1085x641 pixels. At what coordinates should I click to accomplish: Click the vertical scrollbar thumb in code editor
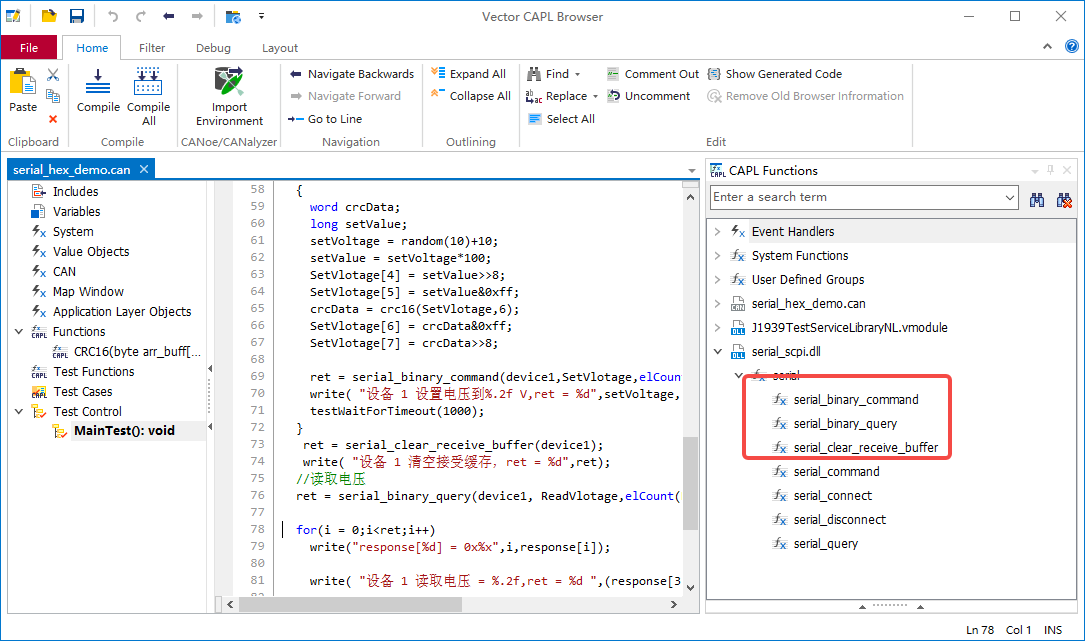point(690,483)
